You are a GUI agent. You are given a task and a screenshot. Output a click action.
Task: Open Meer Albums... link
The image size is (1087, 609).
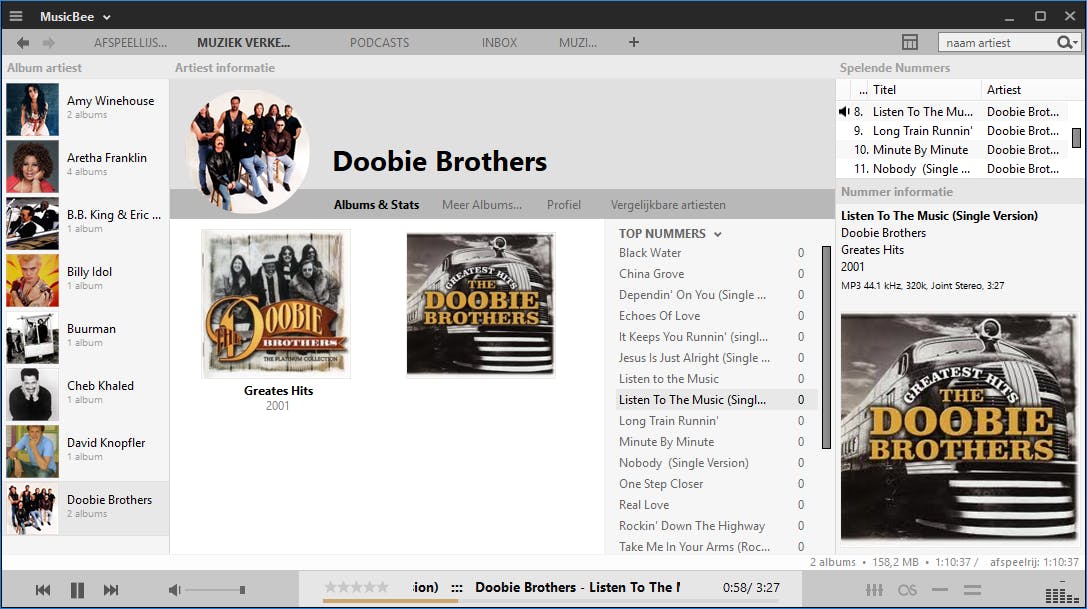[x=482, y=205]
